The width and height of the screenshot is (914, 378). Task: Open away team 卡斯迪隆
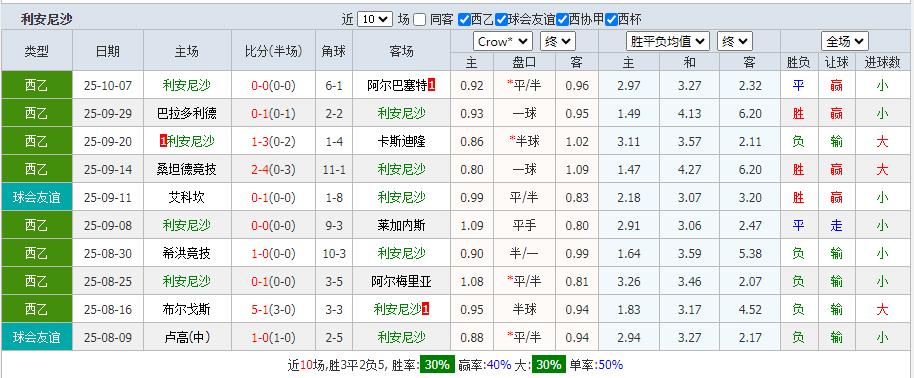click(401, 142)
